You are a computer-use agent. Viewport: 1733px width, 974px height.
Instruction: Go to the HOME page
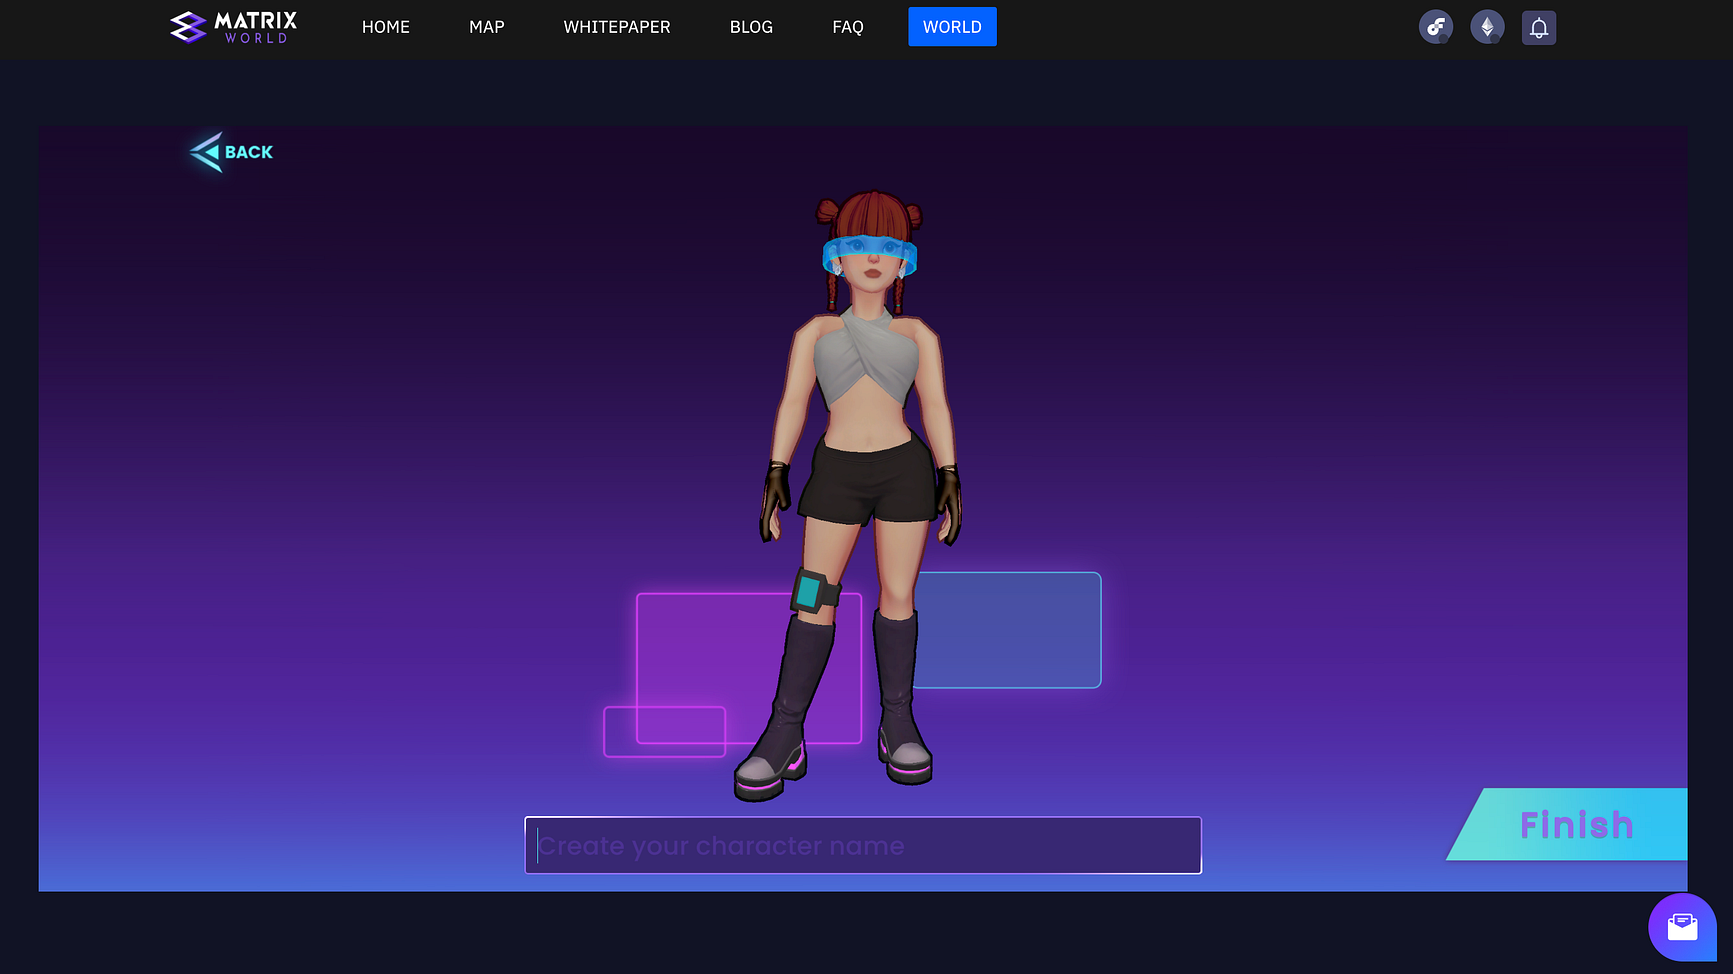pos(385,27)
